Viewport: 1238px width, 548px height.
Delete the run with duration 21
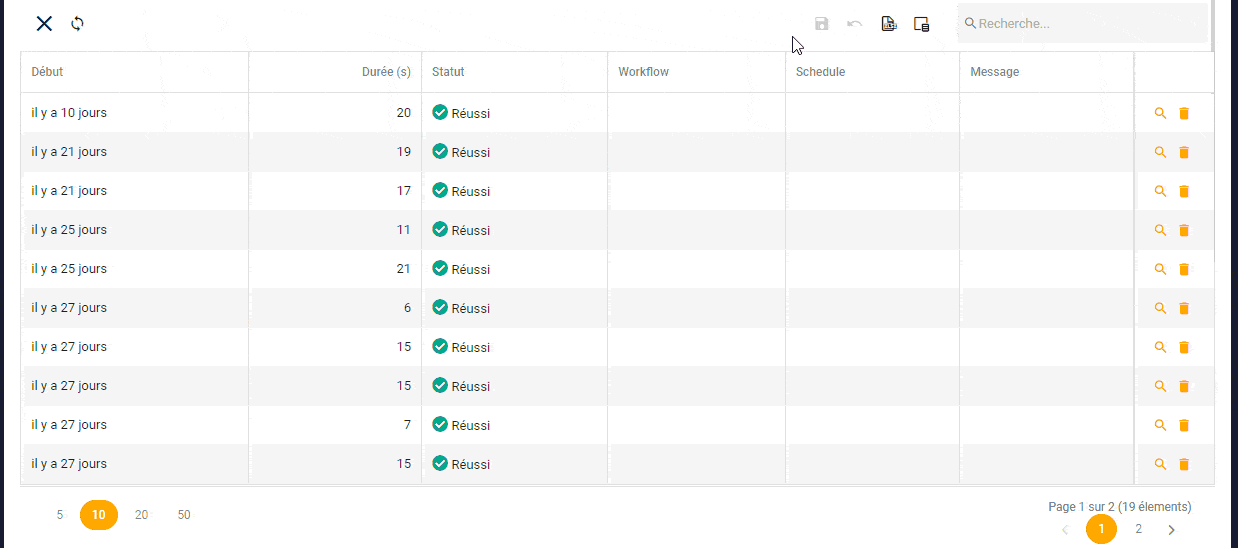[1184, 269]
